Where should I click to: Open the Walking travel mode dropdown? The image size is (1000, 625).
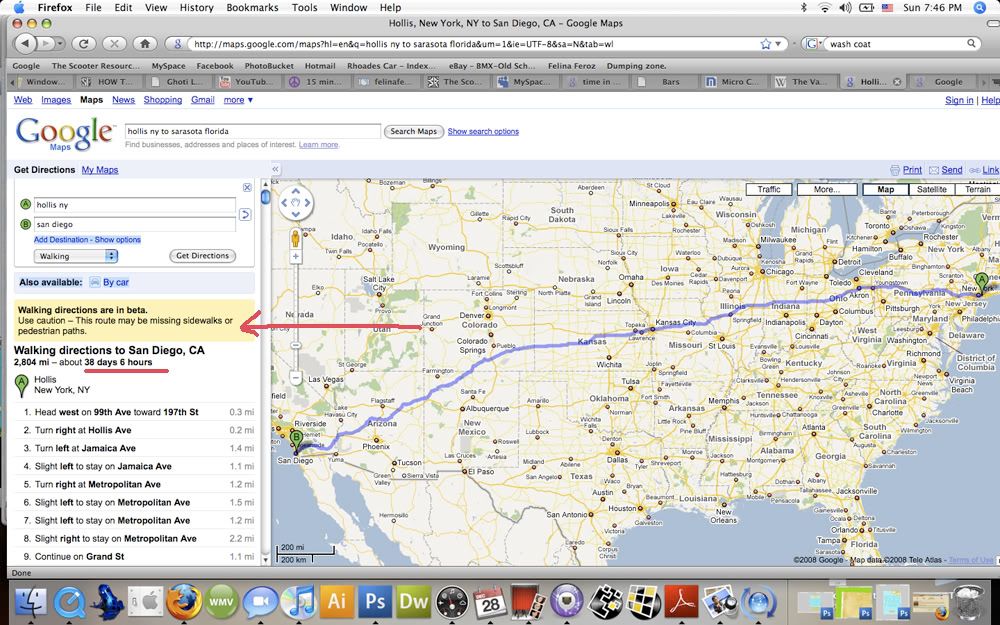coord(76,256)
